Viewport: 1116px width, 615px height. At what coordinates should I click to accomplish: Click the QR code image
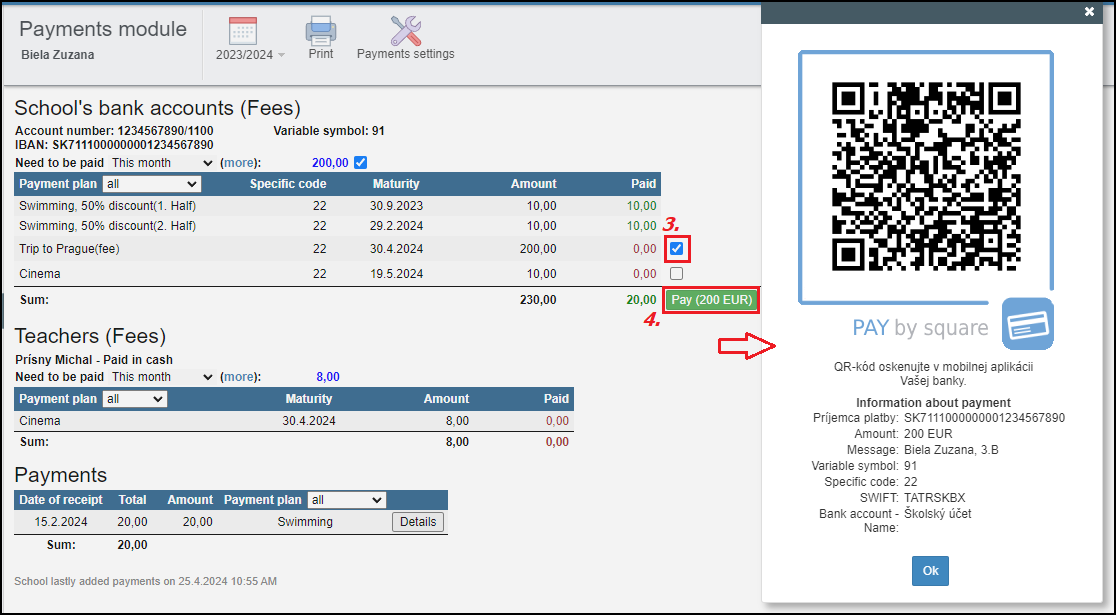(926, 177)
